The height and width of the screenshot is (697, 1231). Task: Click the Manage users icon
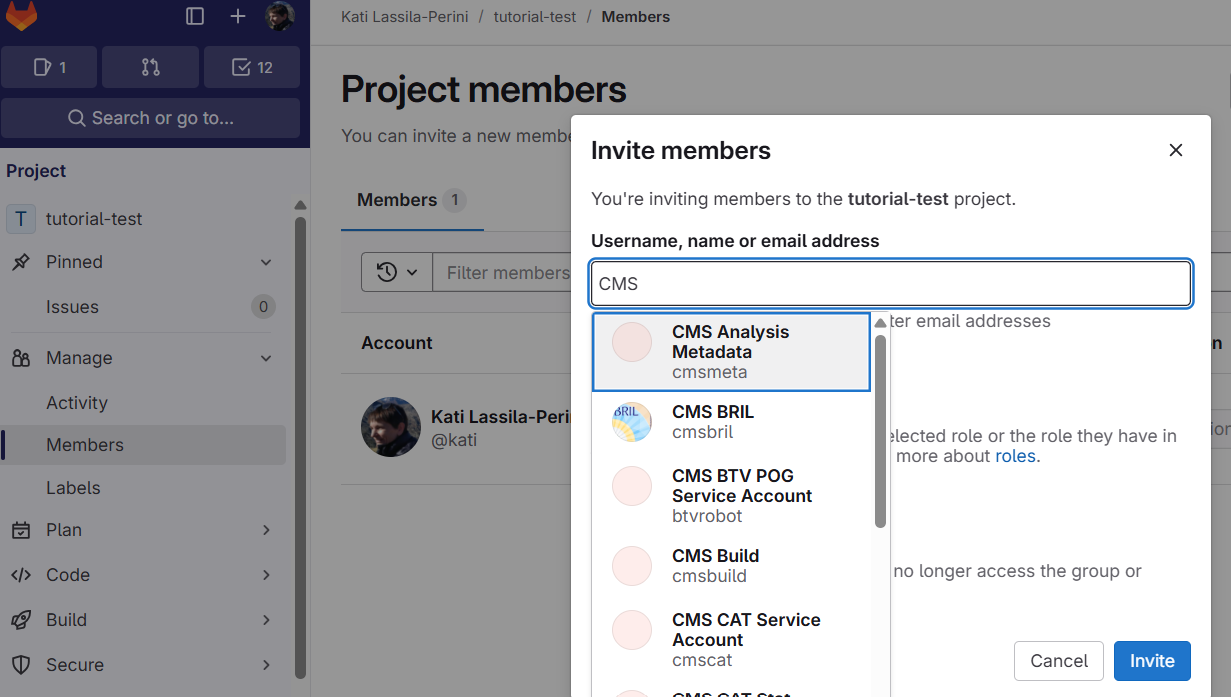point(20,358)
